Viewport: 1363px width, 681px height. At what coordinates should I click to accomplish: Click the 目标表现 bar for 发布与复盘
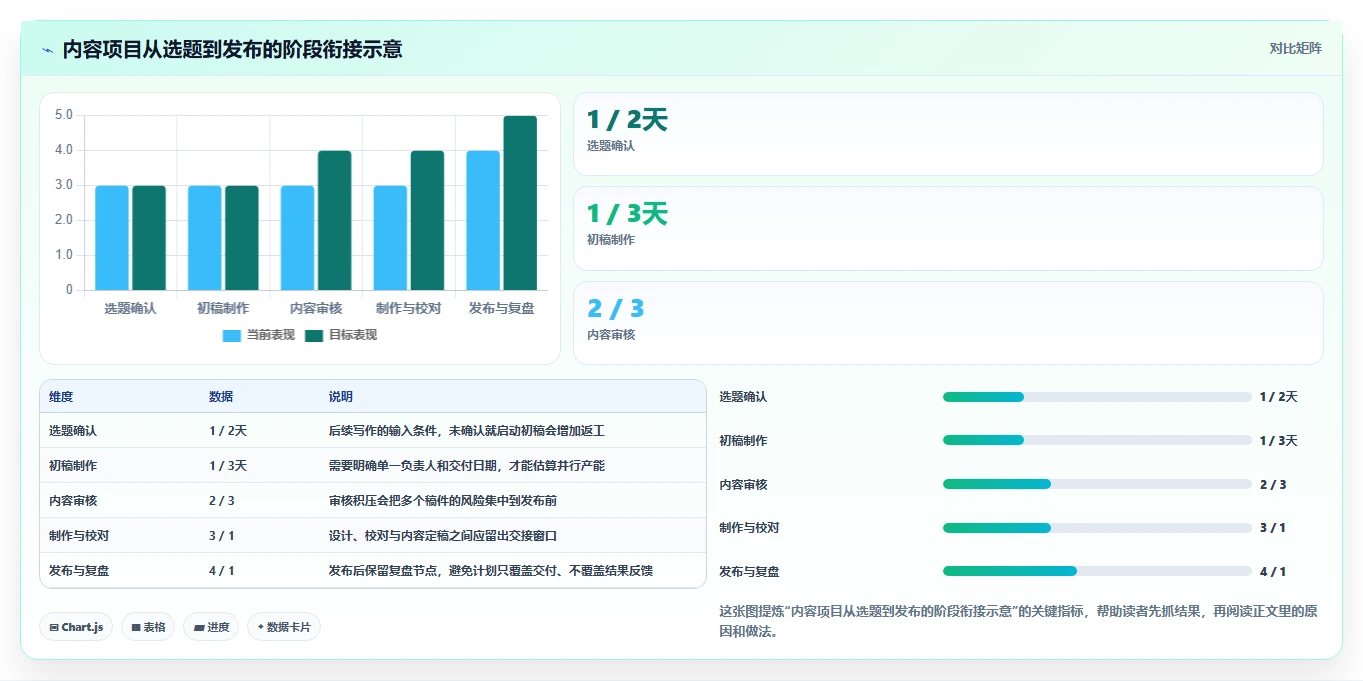pos(520,203)
